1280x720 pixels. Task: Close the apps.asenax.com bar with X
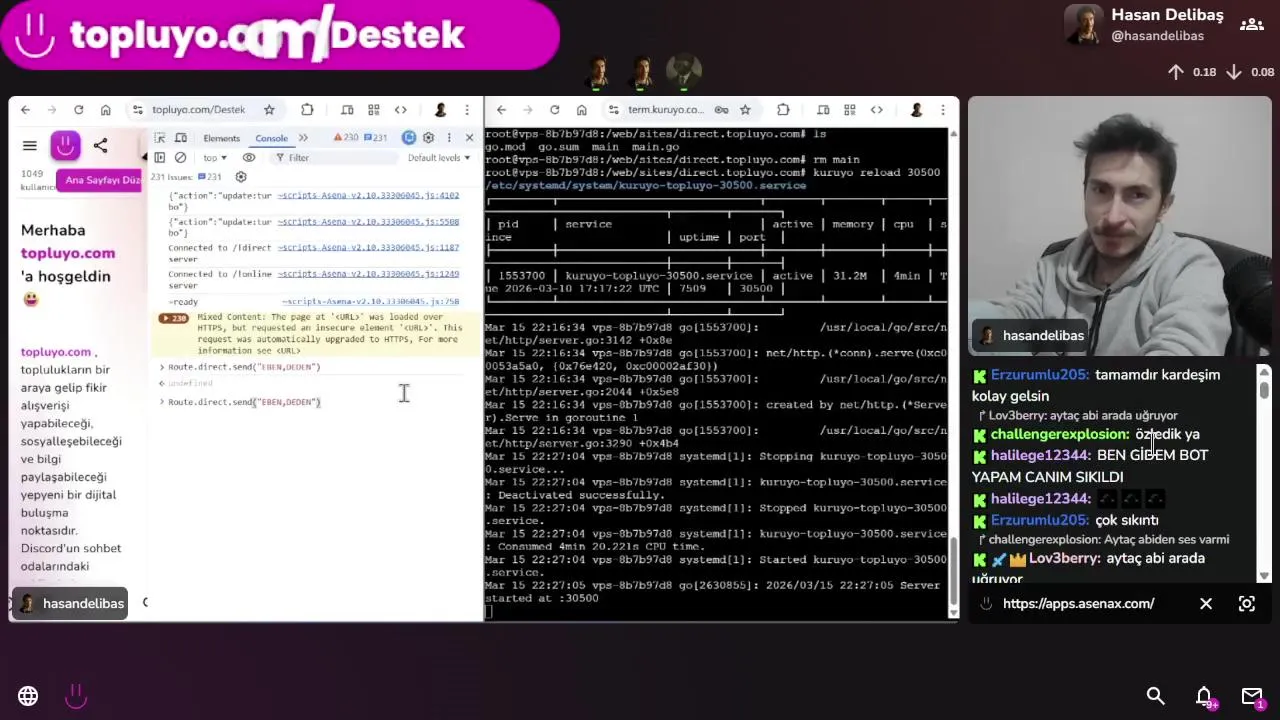tap(1206, 603)
